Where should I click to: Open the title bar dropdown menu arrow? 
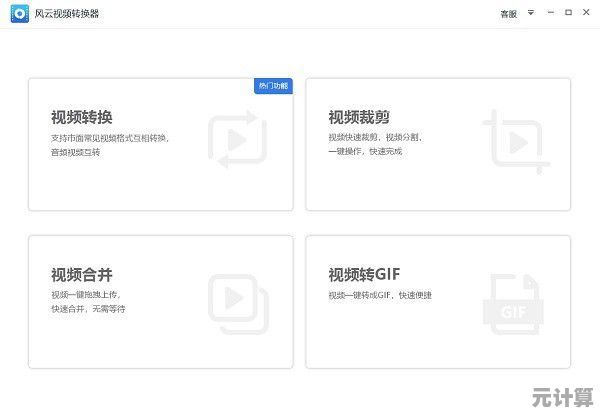[x=531, y=13]
